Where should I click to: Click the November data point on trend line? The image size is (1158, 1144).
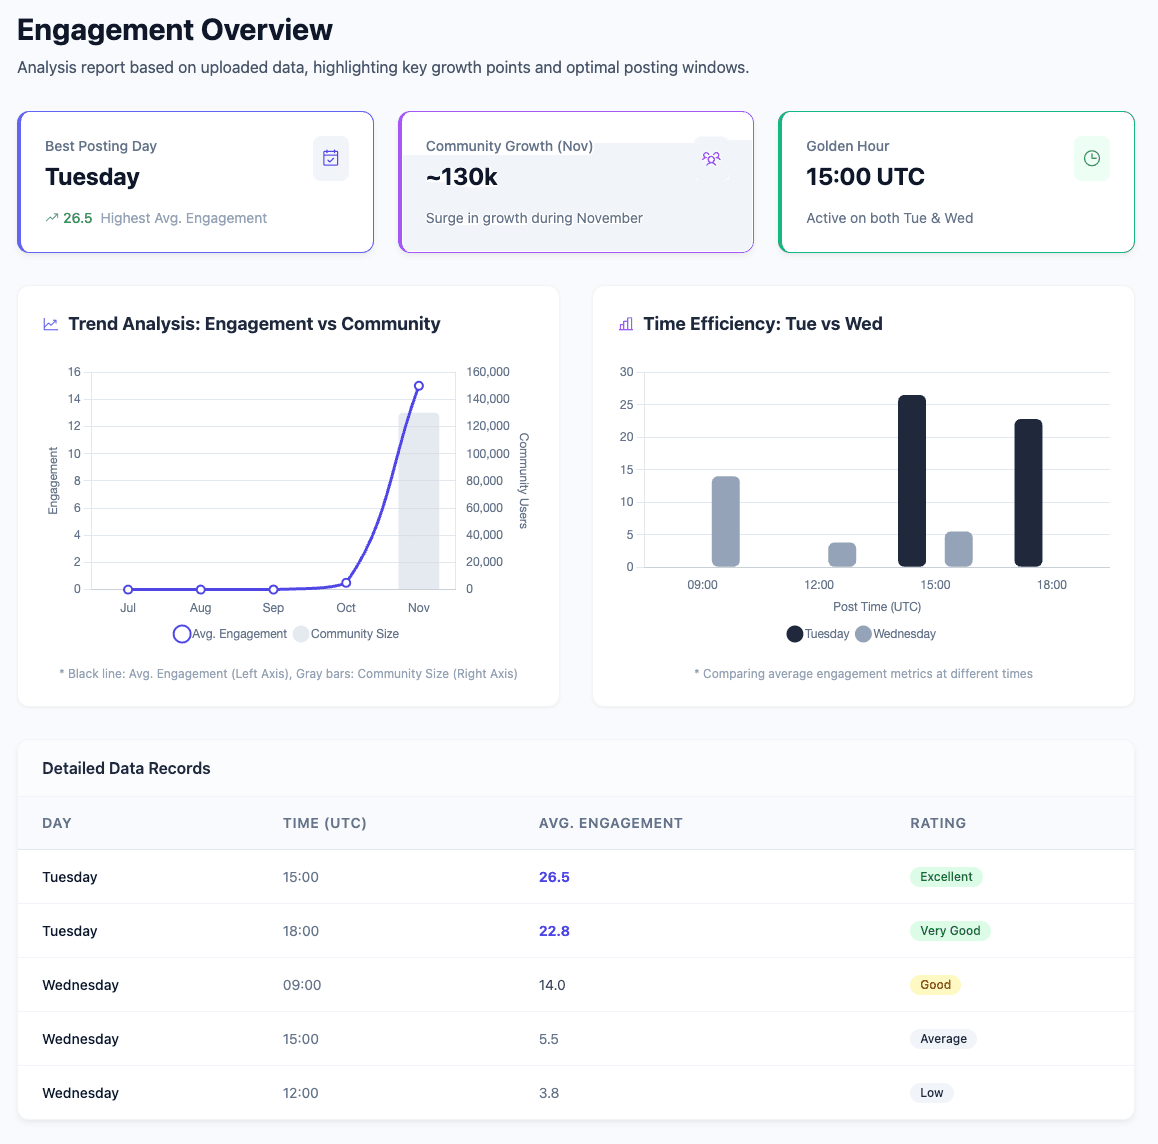click(419, 386)
